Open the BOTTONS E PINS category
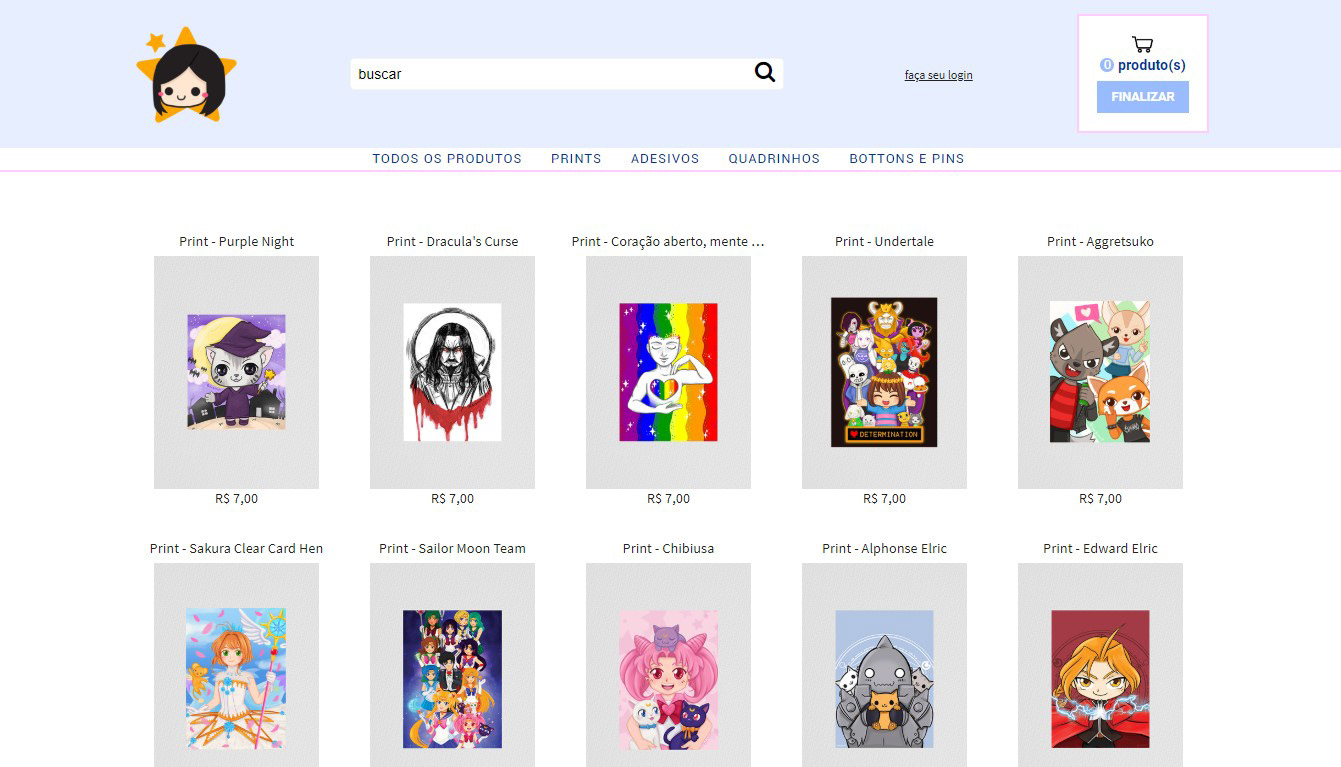This screenshot has width=1341, height=767. pos(907,158)
